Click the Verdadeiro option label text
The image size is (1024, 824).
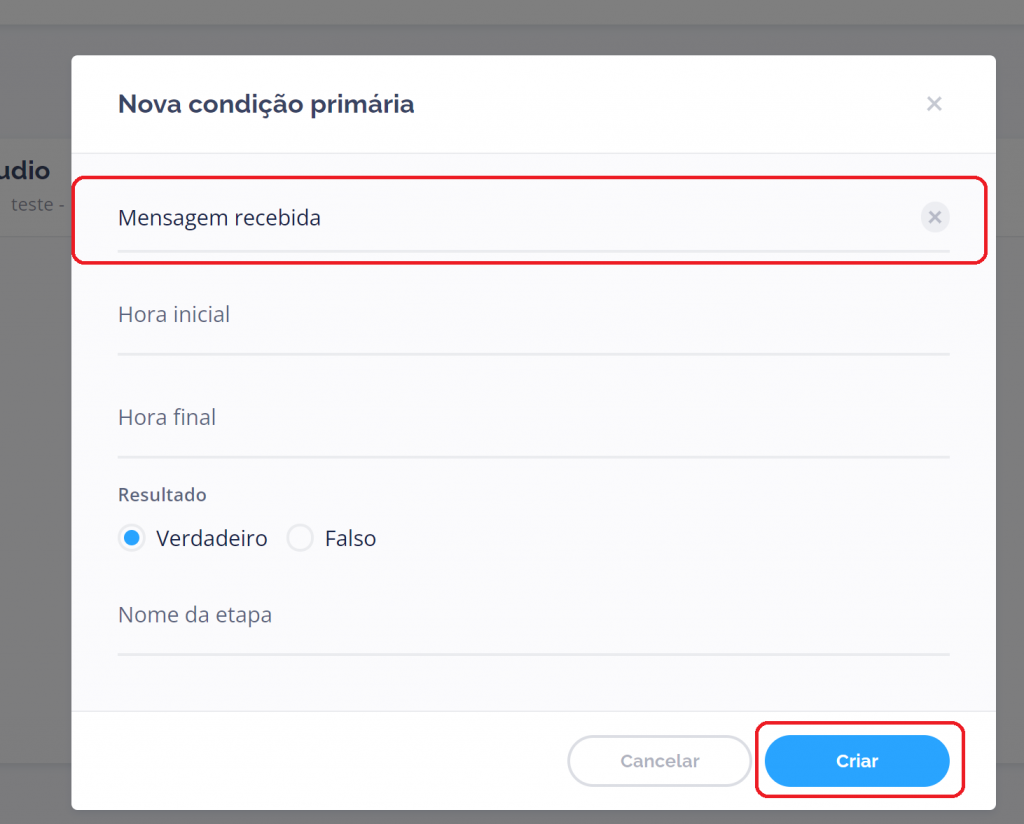(212, 538)
